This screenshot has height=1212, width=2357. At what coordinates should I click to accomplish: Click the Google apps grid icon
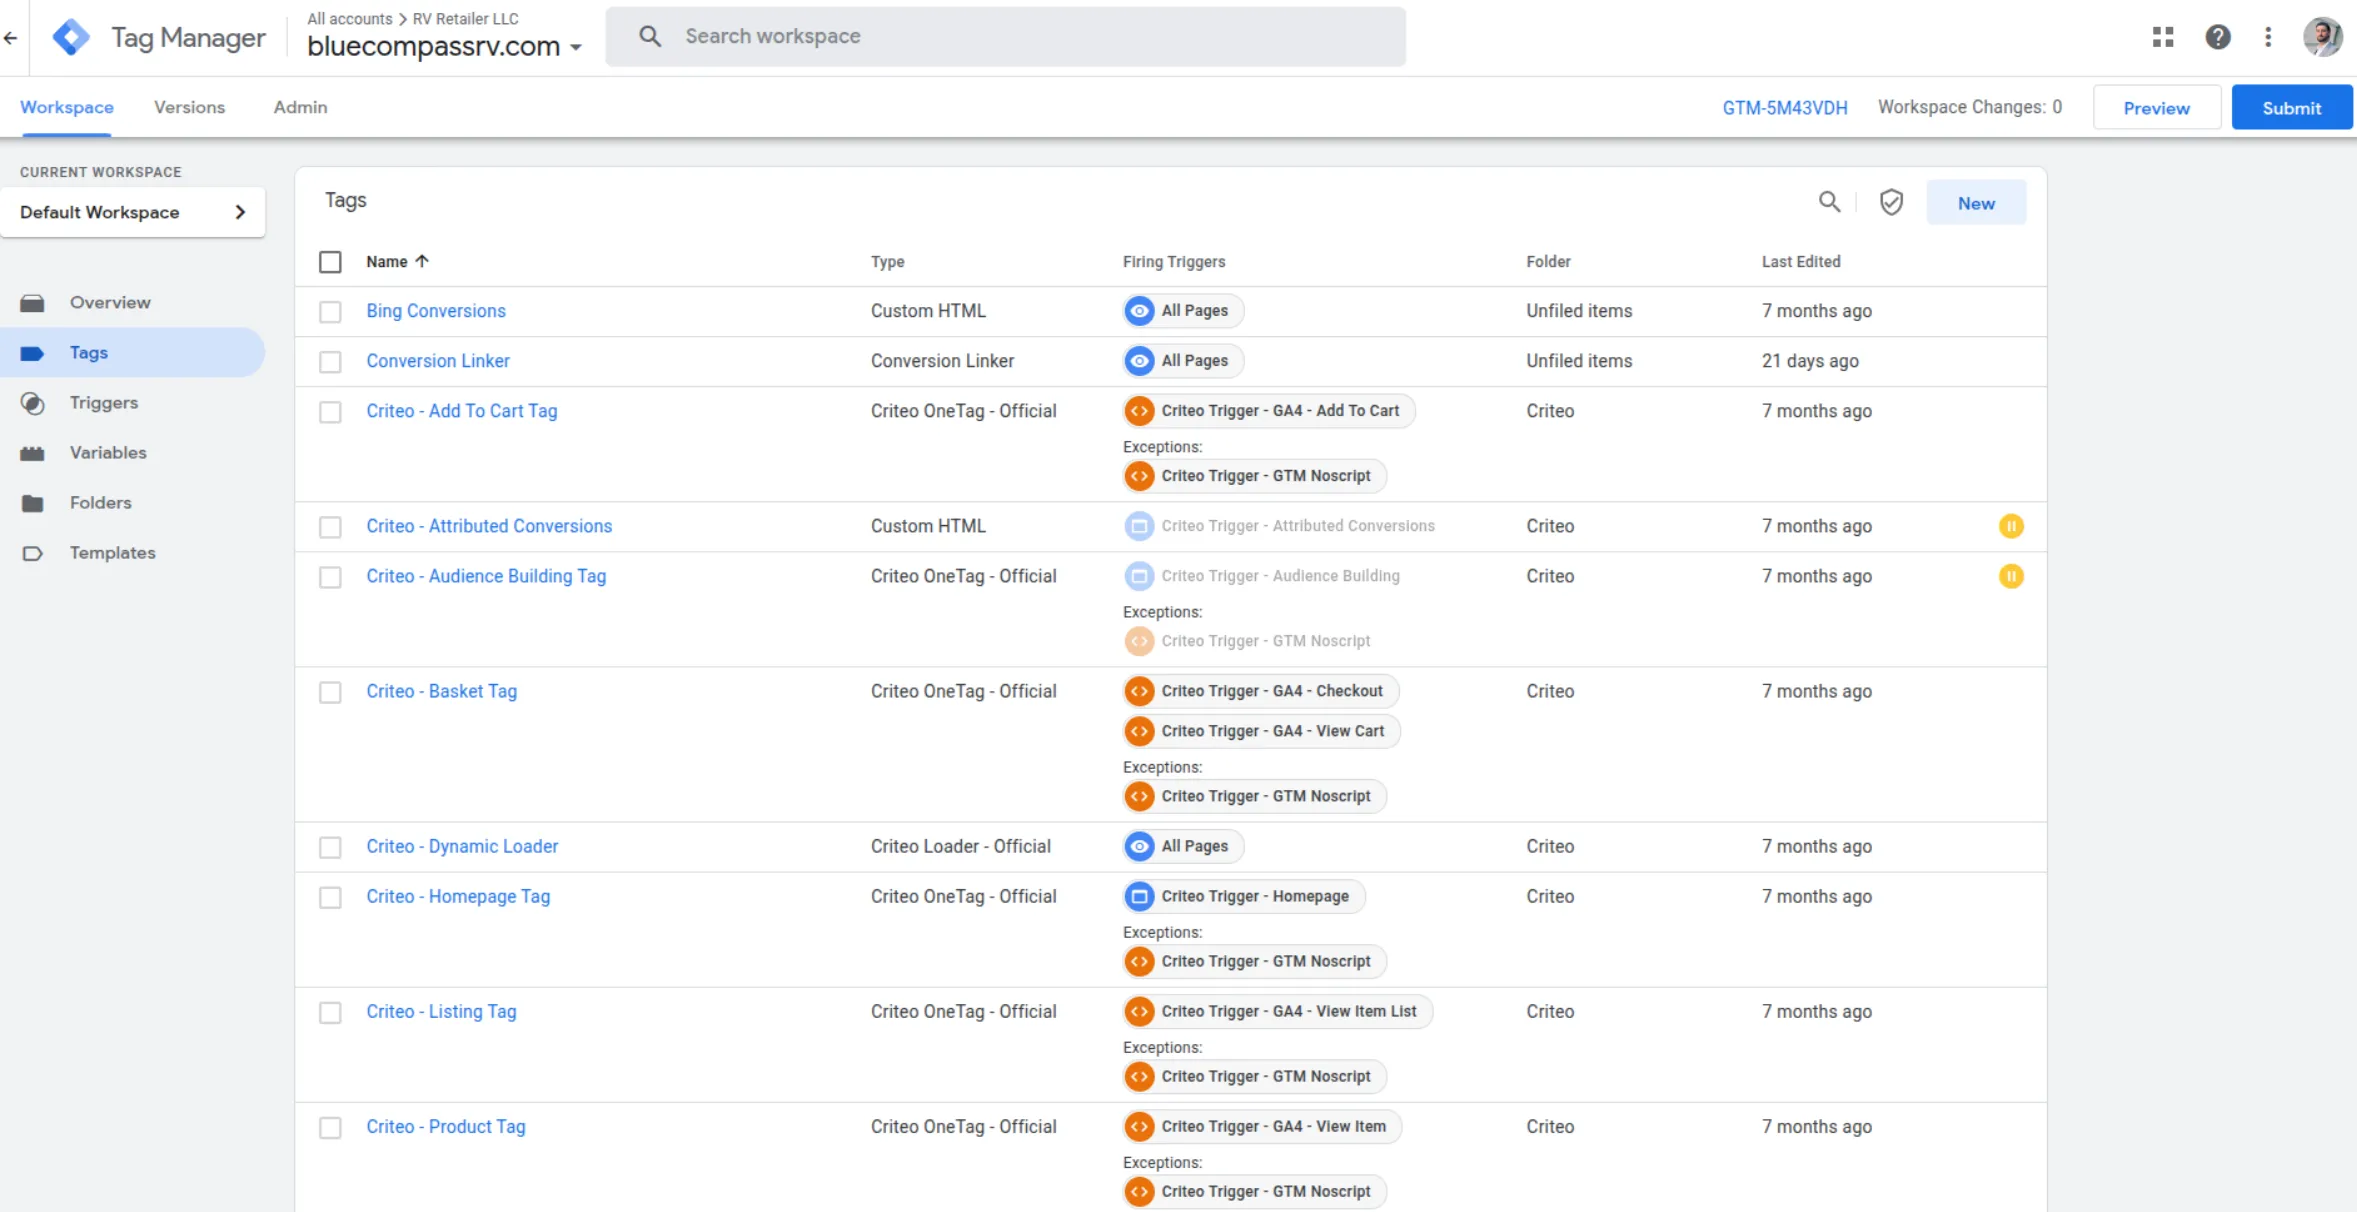click(2163, 36)
